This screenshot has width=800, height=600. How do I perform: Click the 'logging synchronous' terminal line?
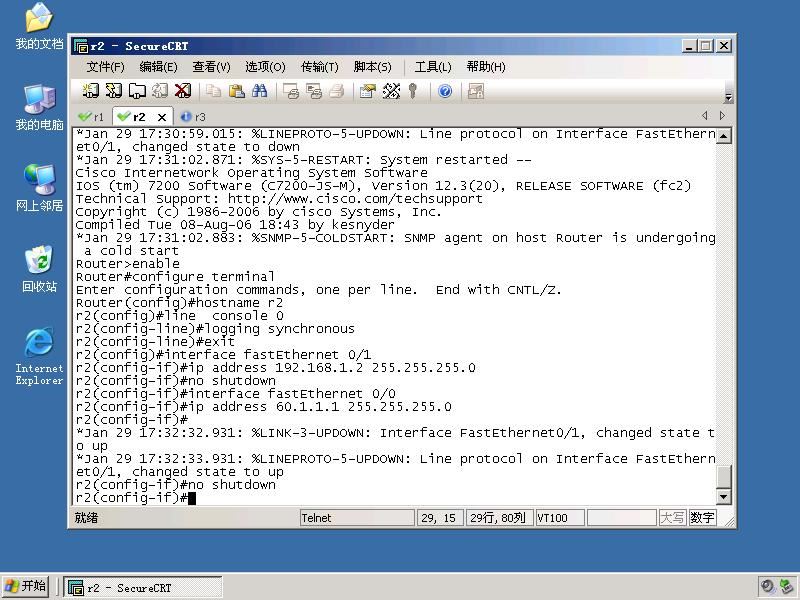click(x=215, y=329)
